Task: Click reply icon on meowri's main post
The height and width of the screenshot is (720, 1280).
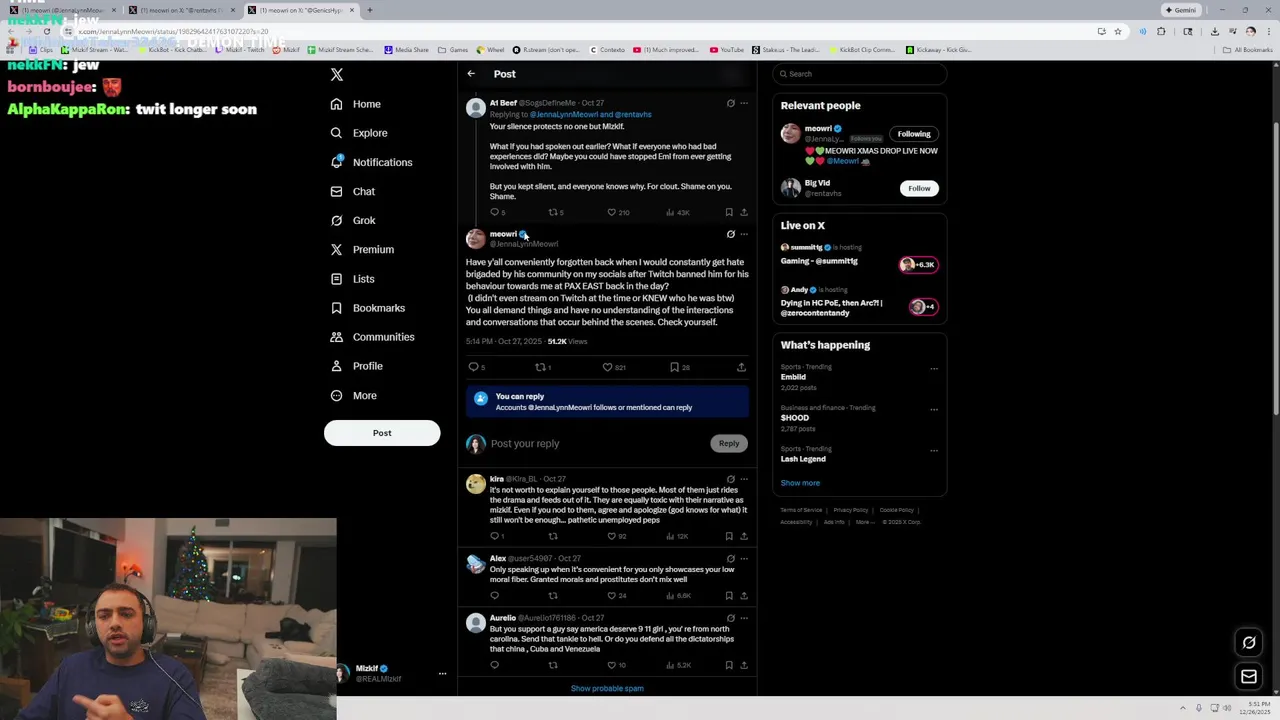Action: pyautogui.click(x=473, y=367)
